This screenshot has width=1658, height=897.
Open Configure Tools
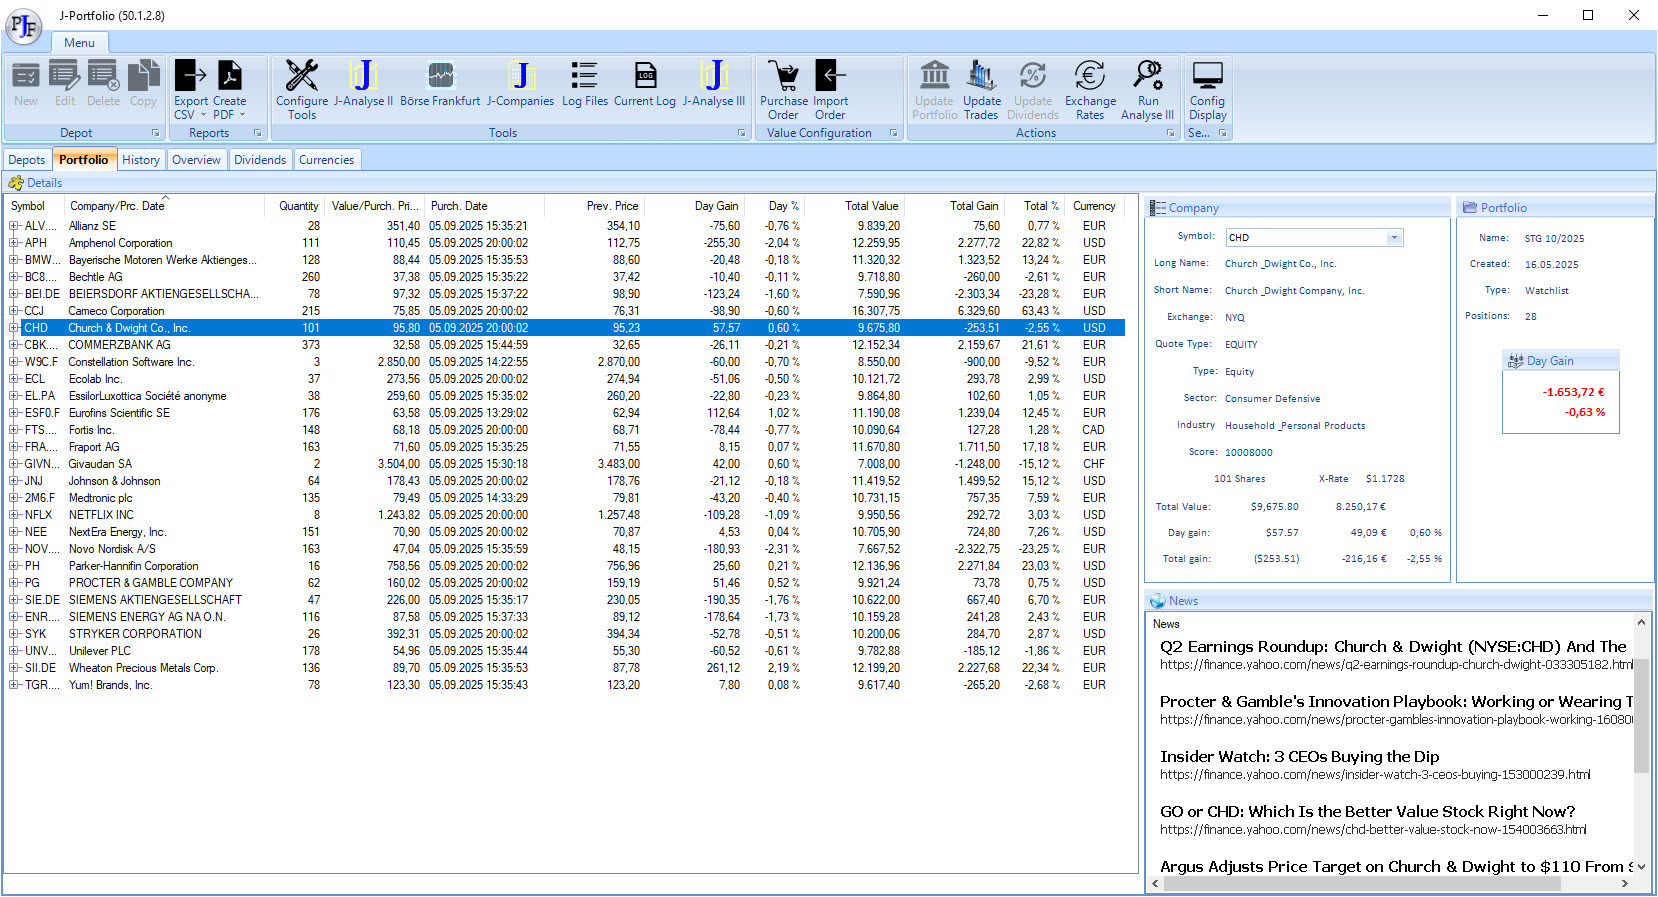[x=301, y=76]
